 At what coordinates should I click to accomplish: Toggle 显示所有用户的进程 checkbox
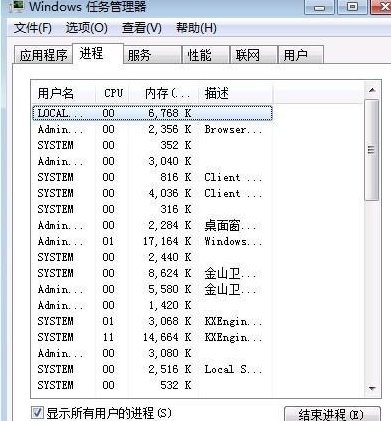pos(37,413)
